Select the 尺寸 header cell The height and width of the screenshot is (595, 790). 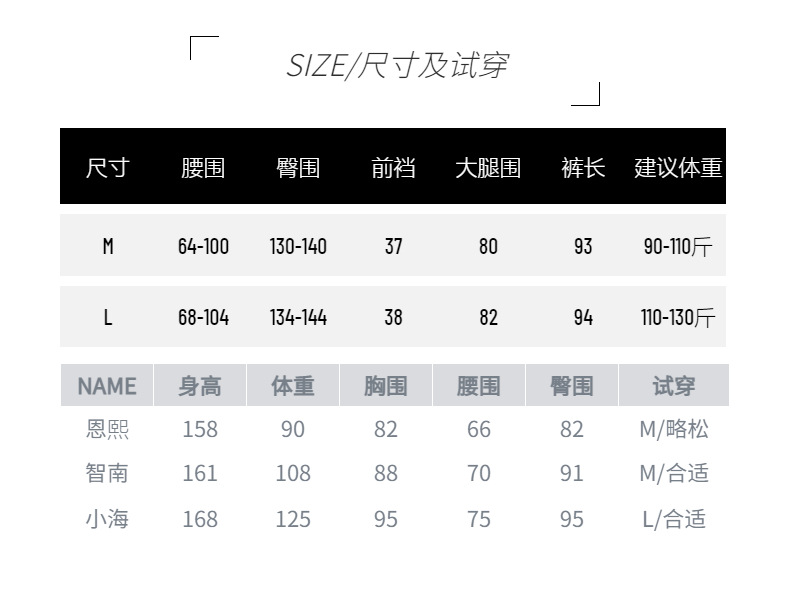107,168
